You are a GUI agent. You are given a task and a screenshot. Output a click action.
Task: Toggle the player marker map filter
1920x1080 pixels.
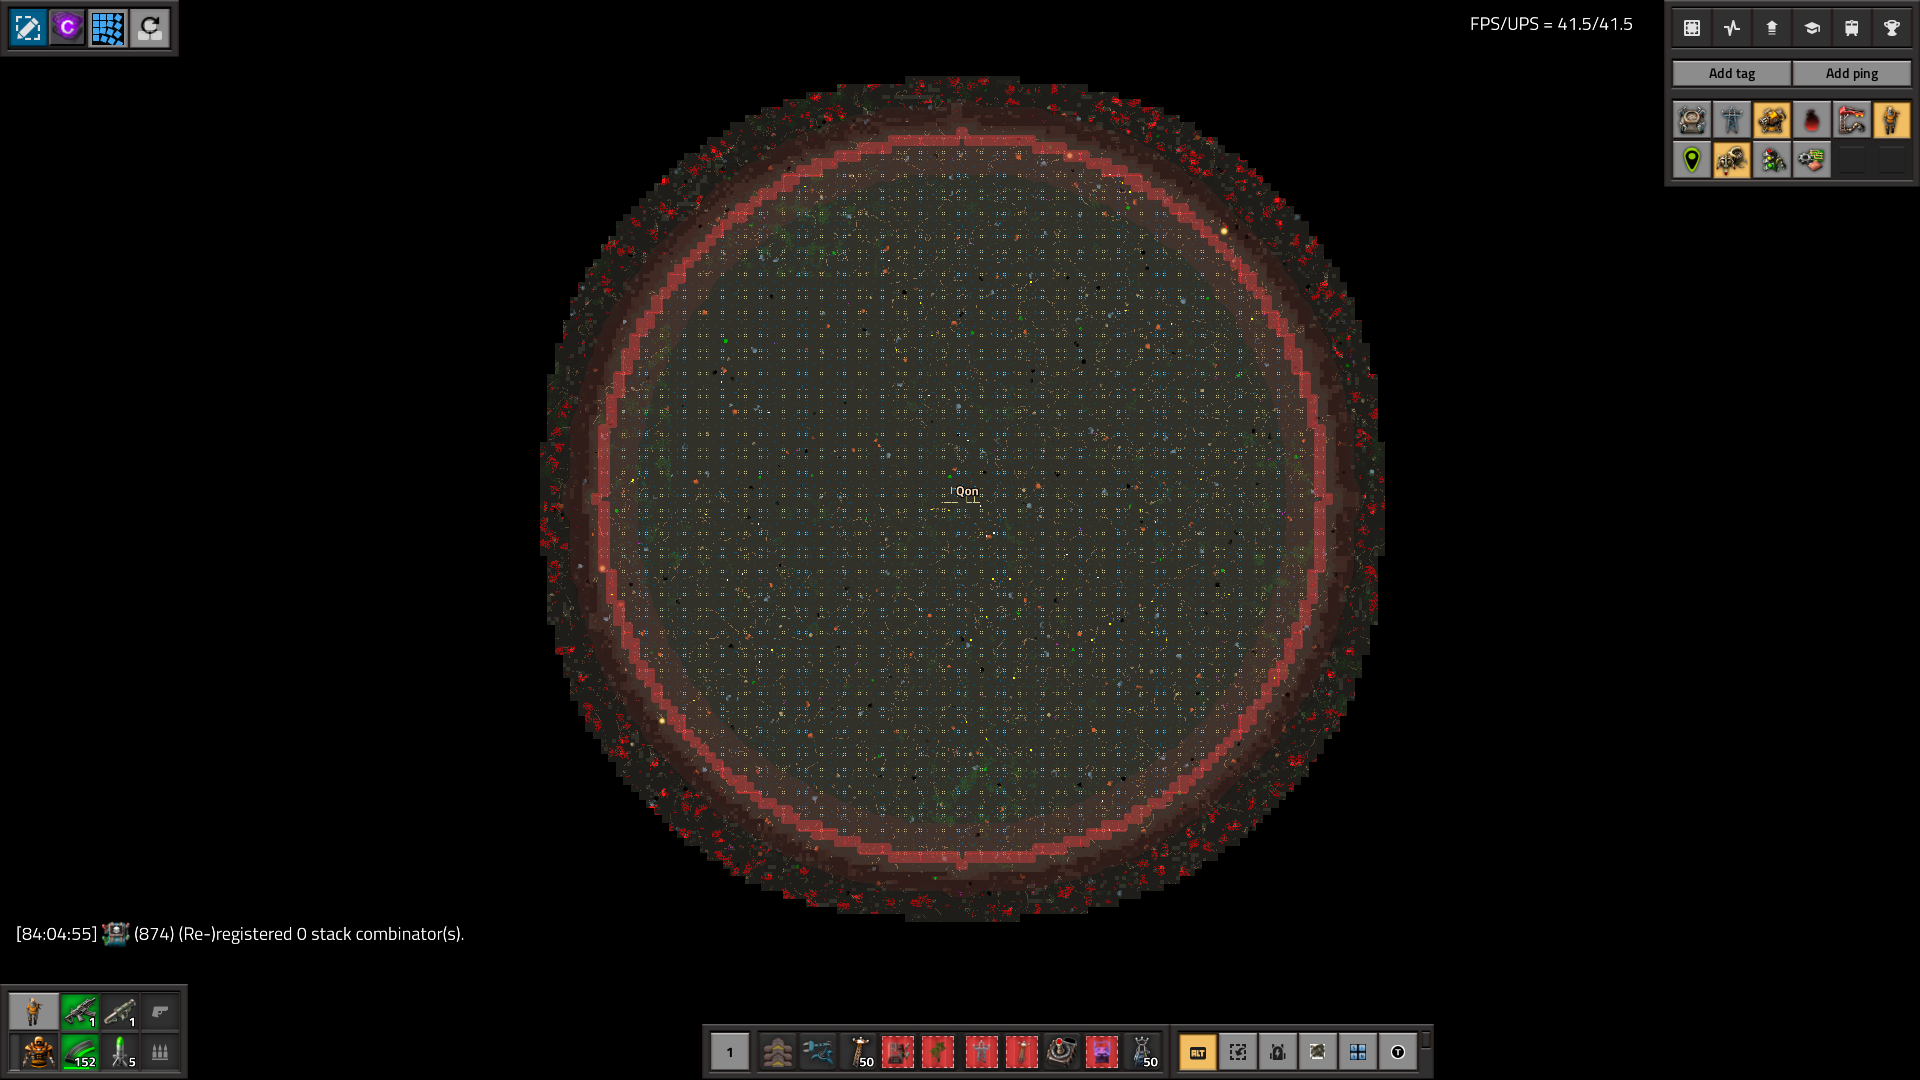click(1890, 121)
